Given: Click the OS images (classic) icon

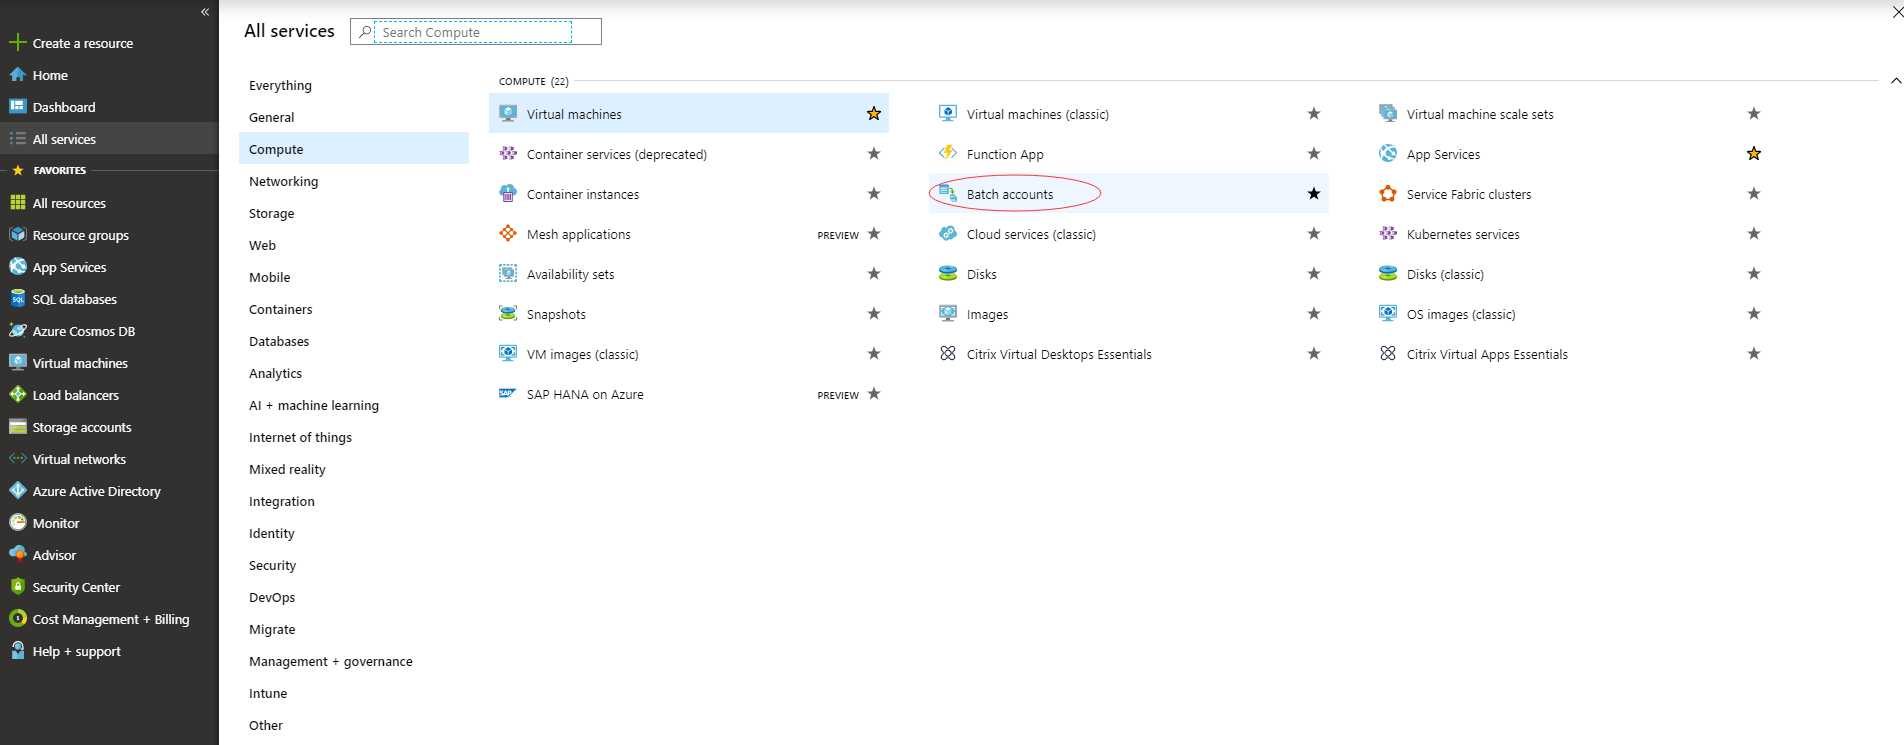Looking at the screenshot, I should point(1388,313).
